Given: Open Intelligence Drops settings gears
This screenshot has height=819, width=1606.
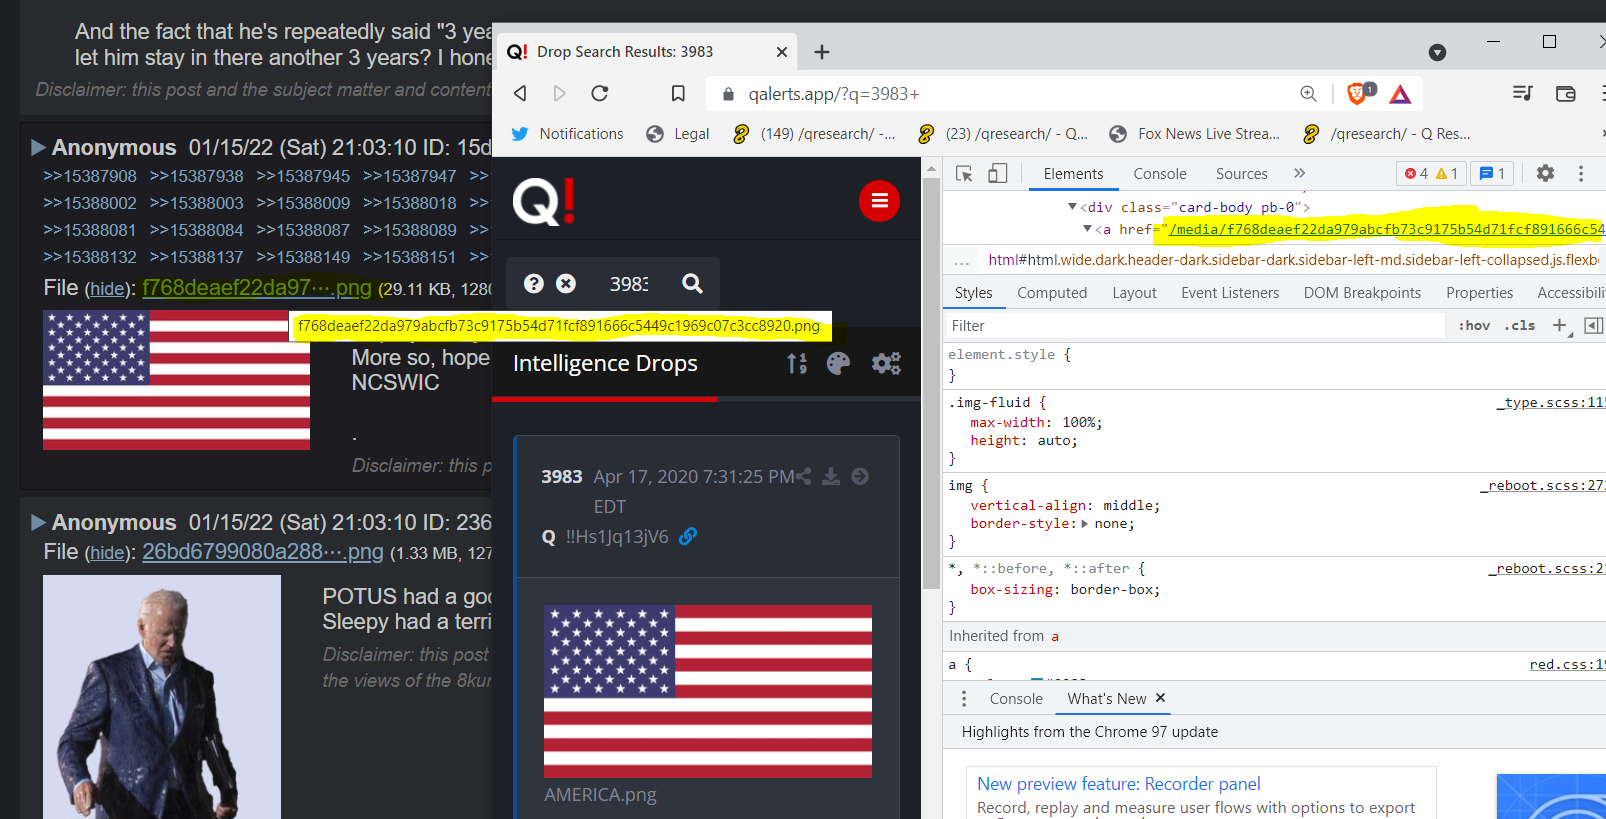Looking at the screenshot, I should [886, 363].
